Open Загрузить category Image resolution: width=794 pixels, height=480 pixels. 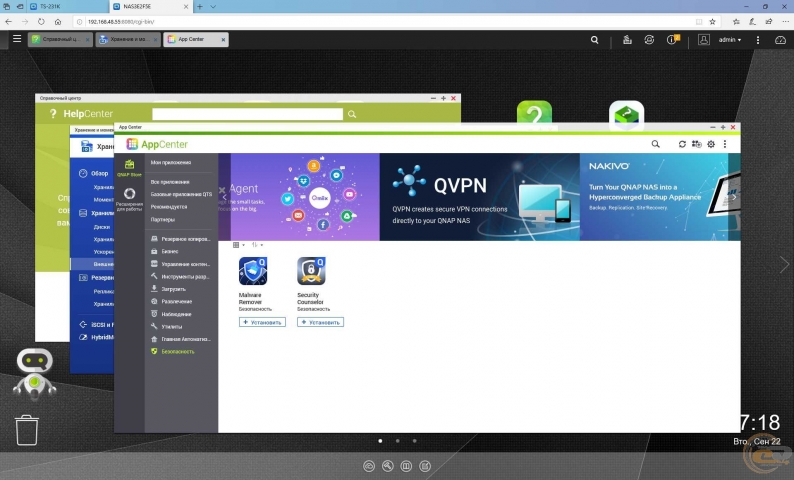(168, 289)
